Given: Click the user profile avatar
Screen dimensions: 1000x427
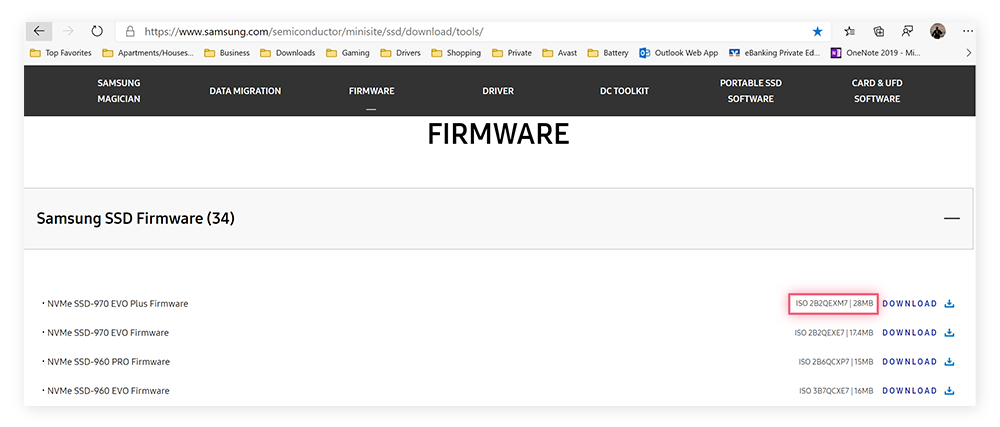Looking at the screenshot, I should click(937, 31).
